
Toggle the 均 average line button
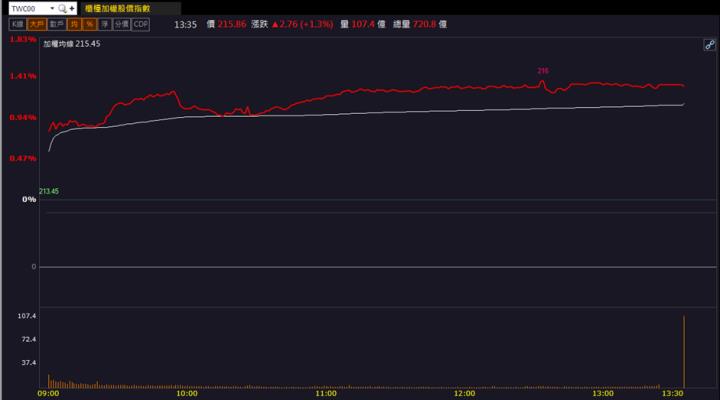(74, 24)
